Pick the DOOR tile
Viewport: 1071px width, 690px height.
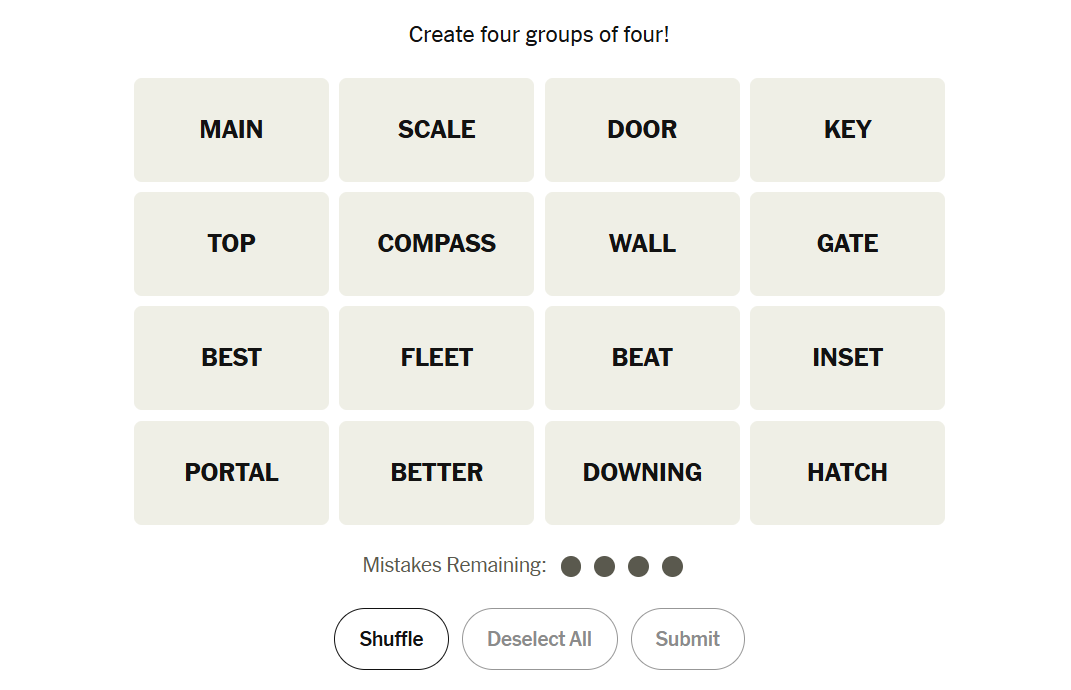(x=642, y=130)
